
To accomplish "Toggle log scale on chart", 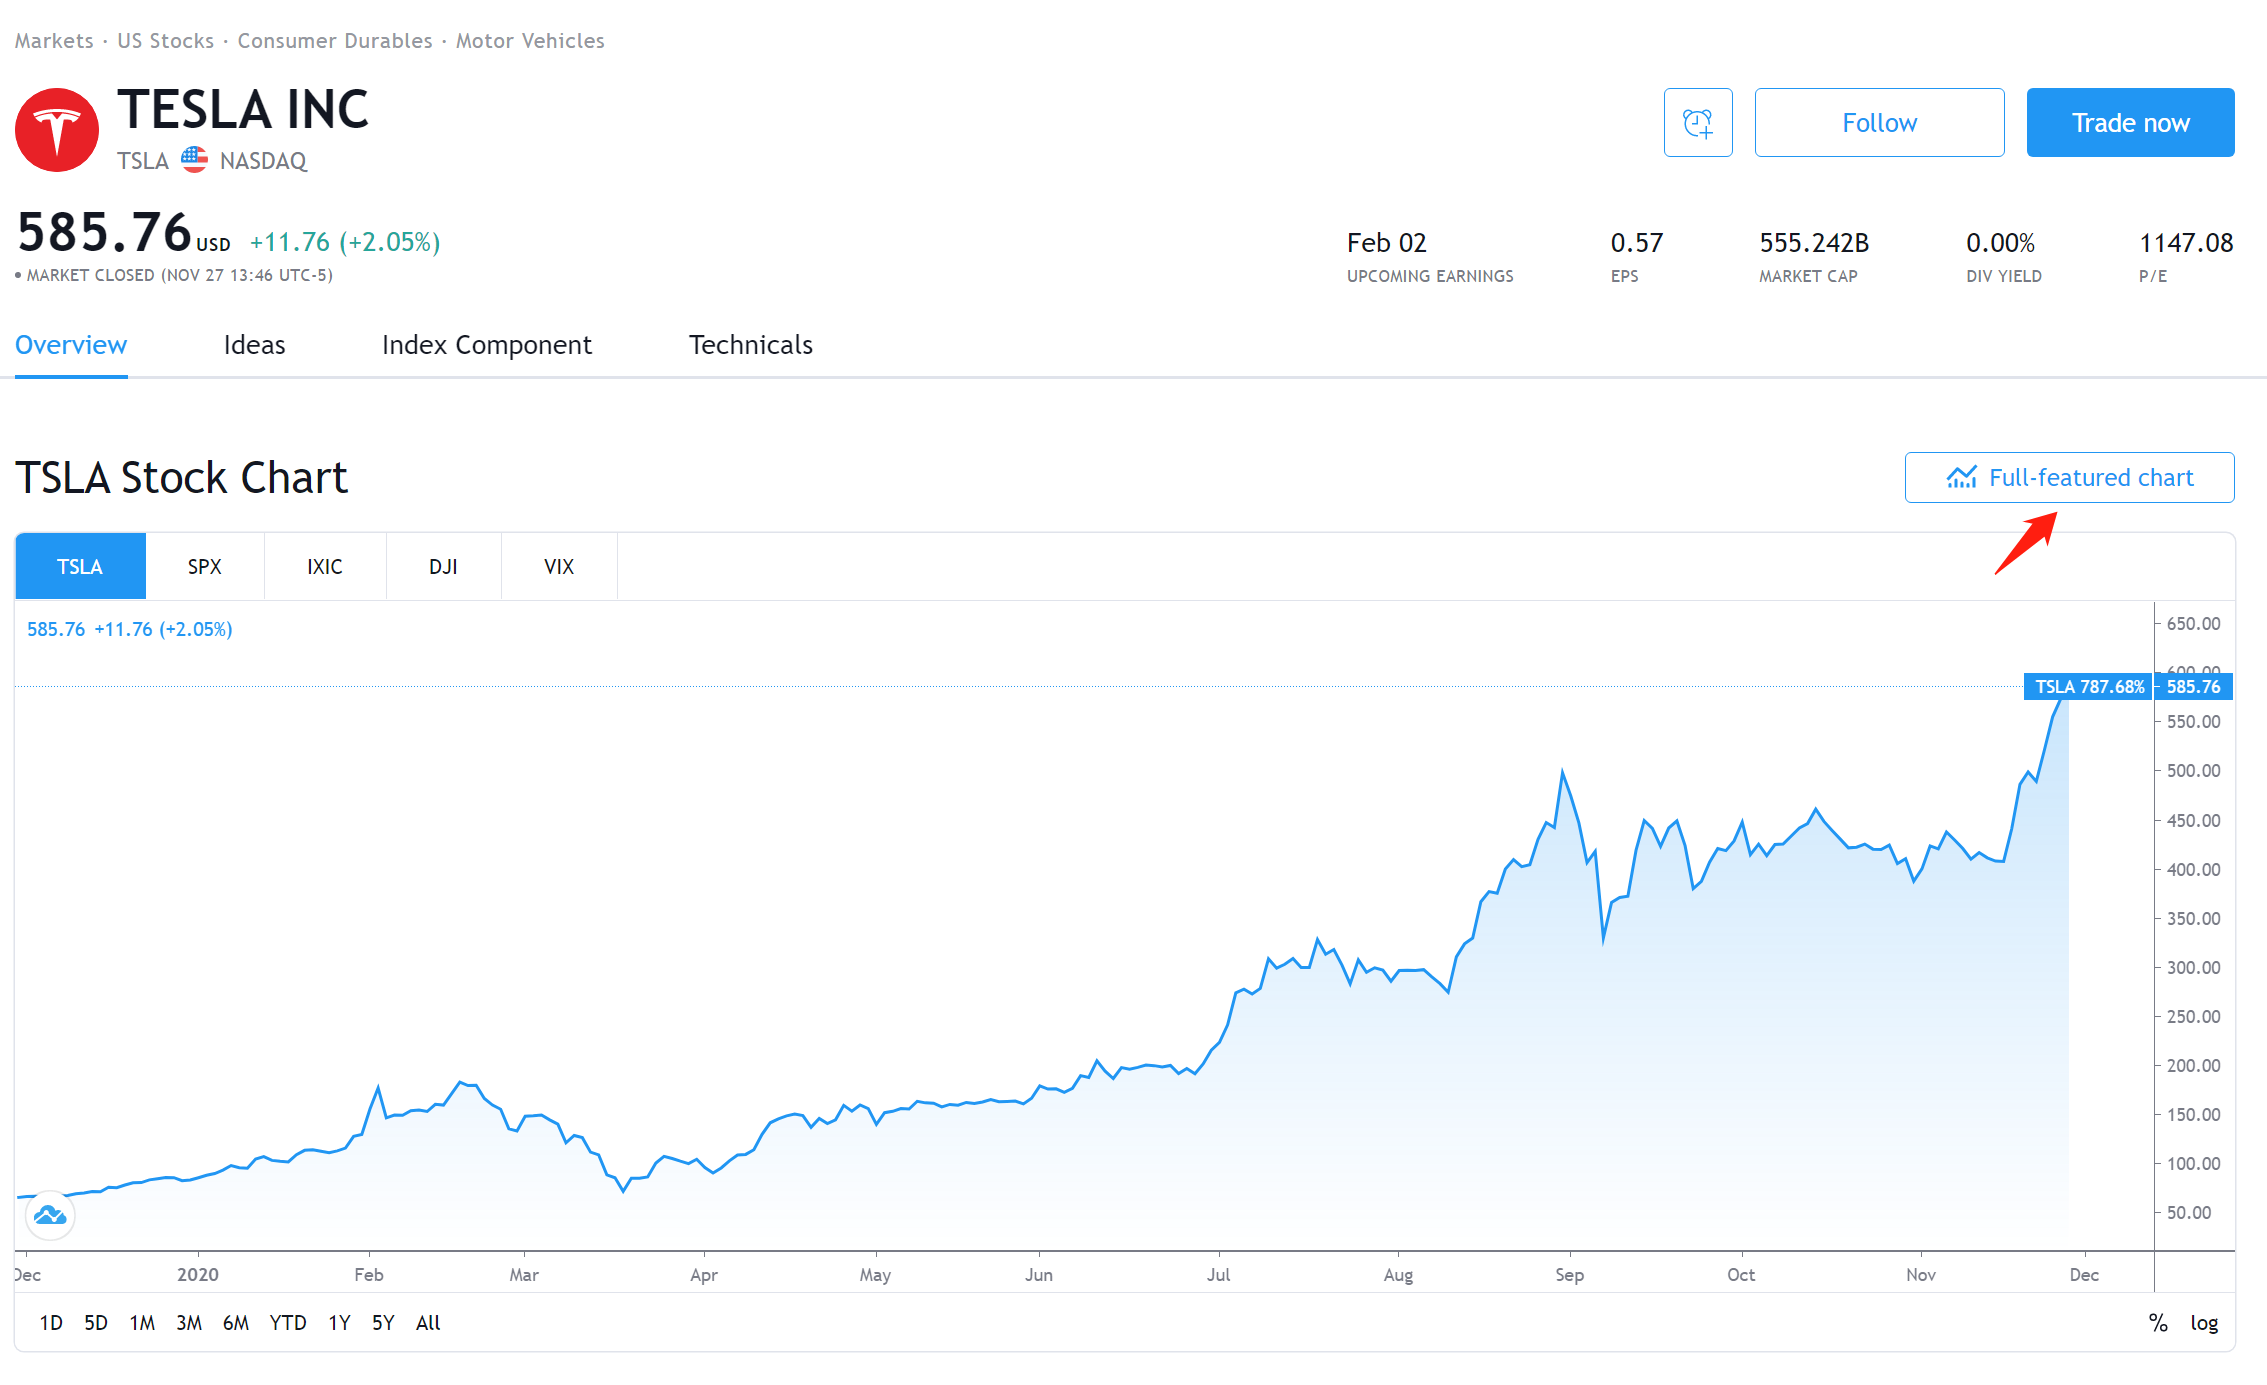I will 2203,1323.
